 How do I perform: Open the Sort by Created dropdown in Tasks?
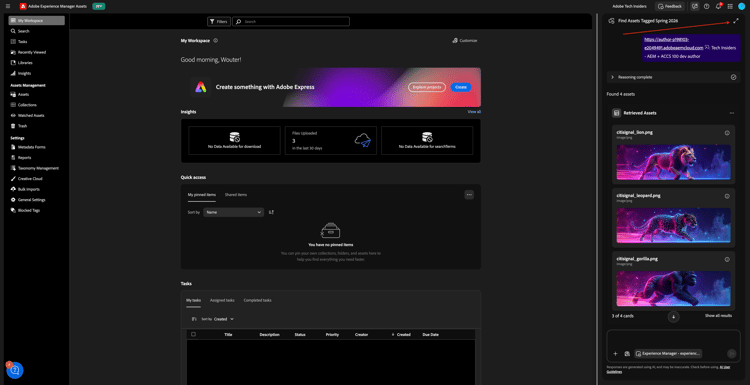point(224,319)
